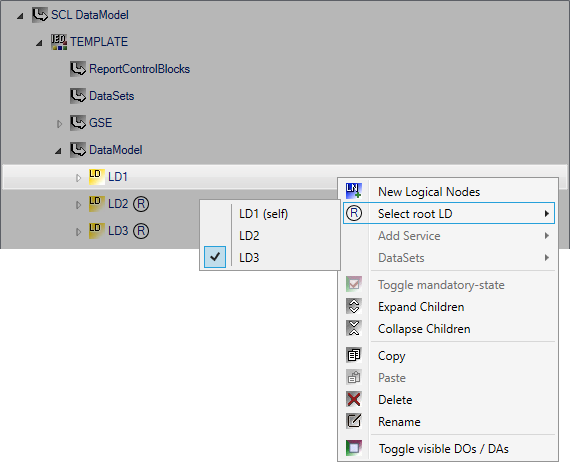Choose Toggle mandatory-state menu entry
The image size is (570, 466).
[449, 285]
